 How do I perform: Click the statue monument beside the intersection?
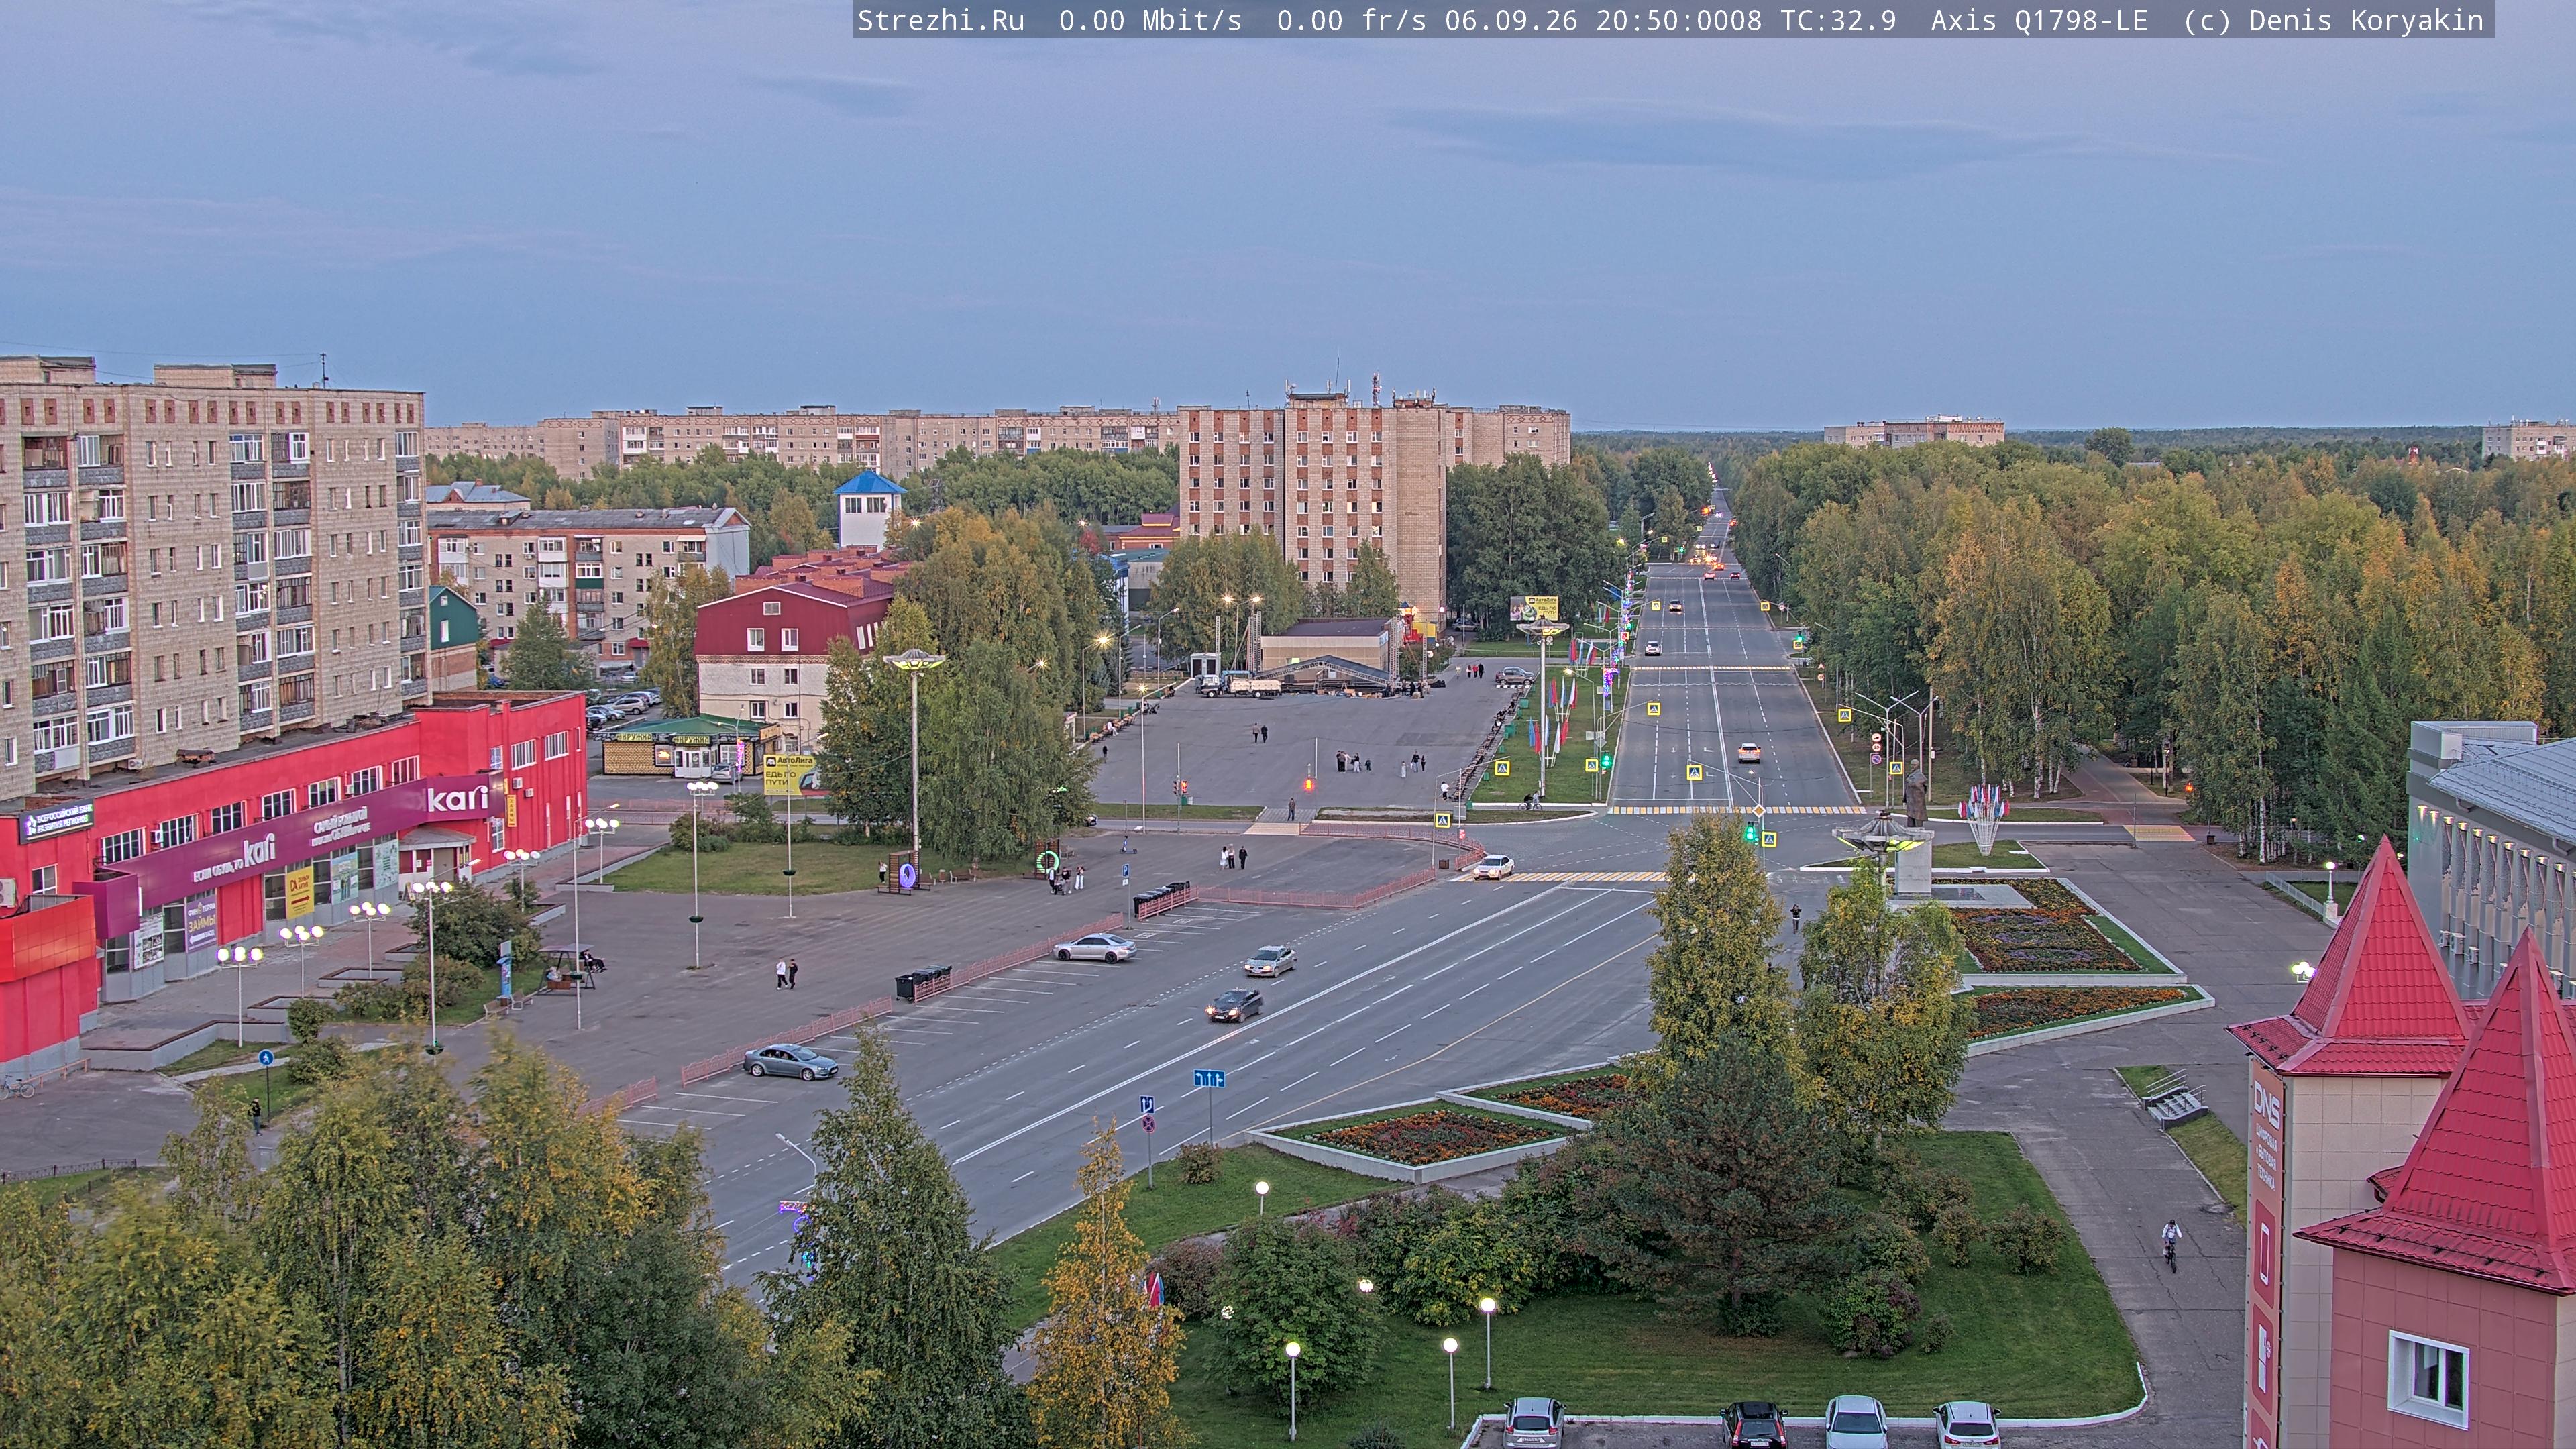1914,795
